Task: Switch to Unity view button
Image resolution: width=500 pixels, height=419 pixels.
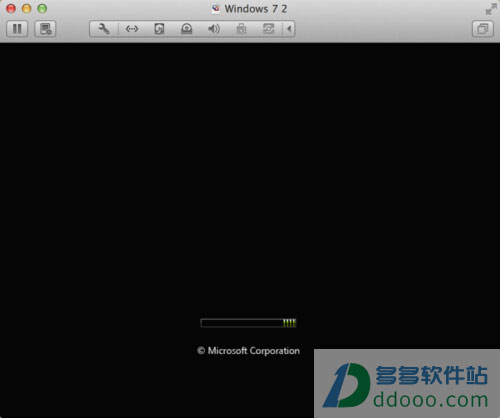Action: (x=483, y=29)
